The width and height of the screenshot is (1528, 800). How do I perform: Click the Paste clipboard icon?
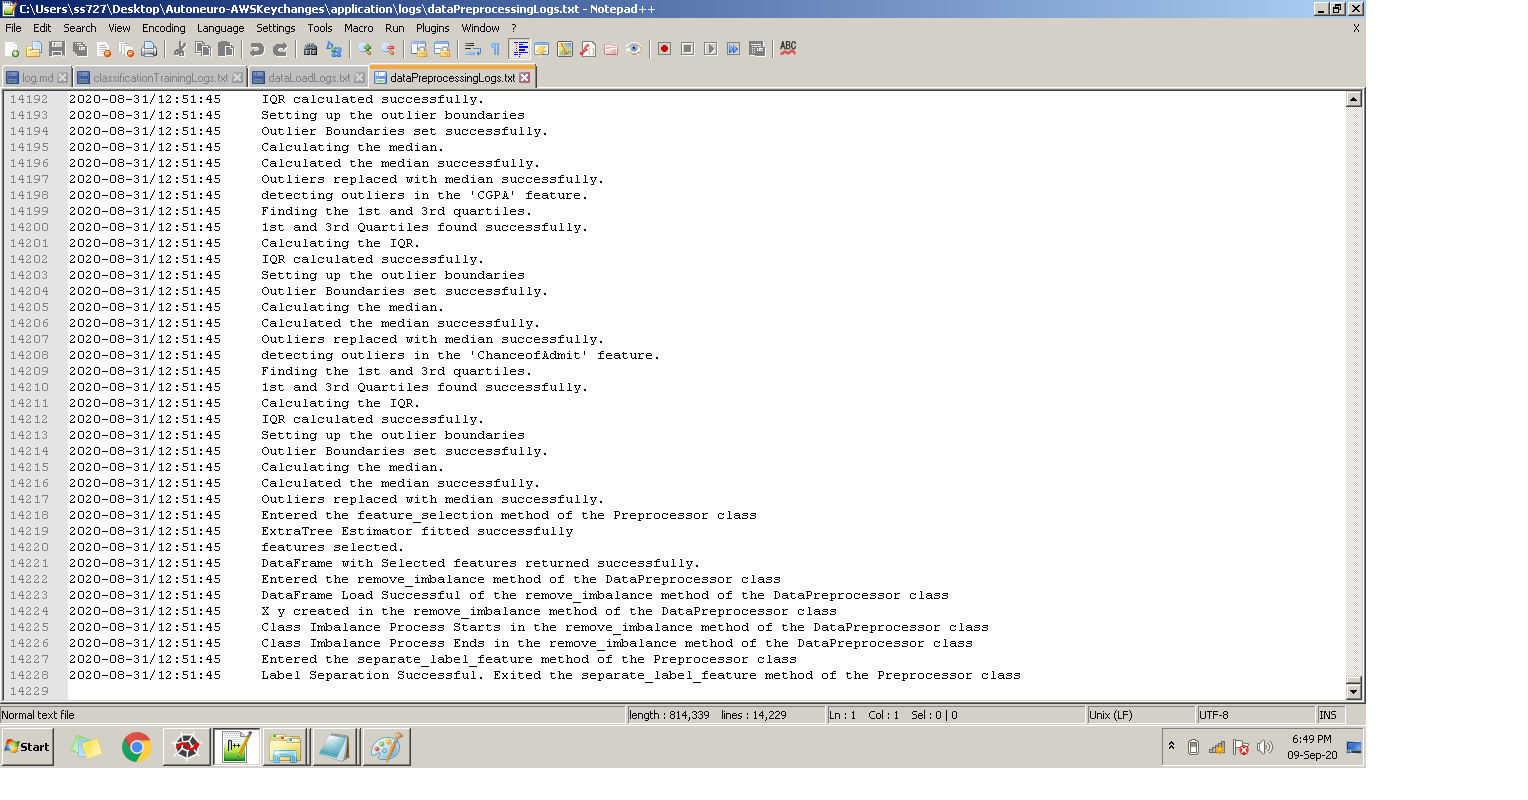coord(226,49)
